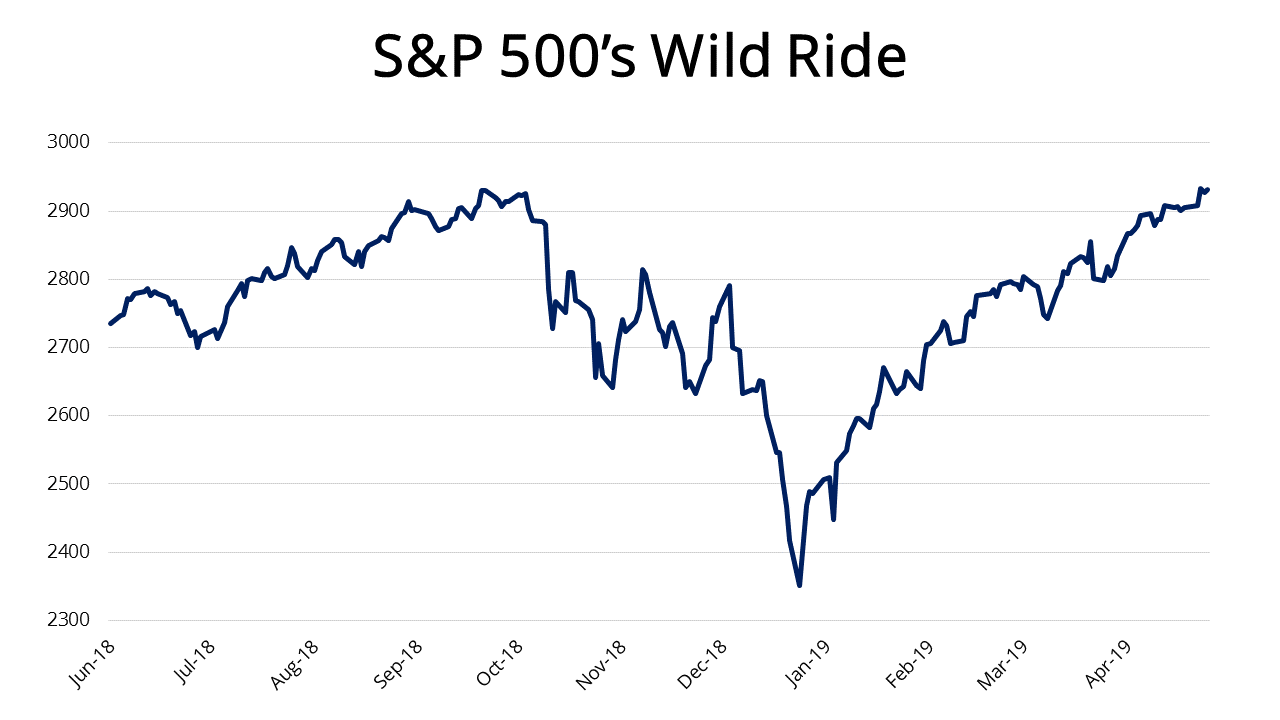Select the 2400 label on the y-axis
The height and width of the screenshot is (720, 1280).
tap(69, 552)
